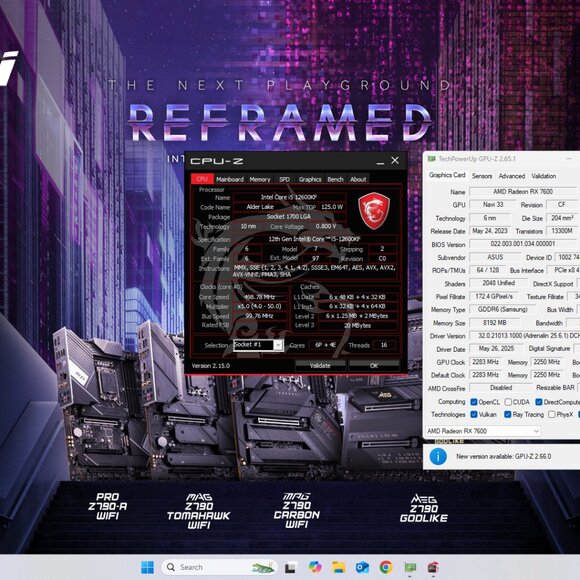The height and width of the screenshot is (580, 580).
Task: Click the Max TDP value 125.0 W
Action: coord(332,207)
